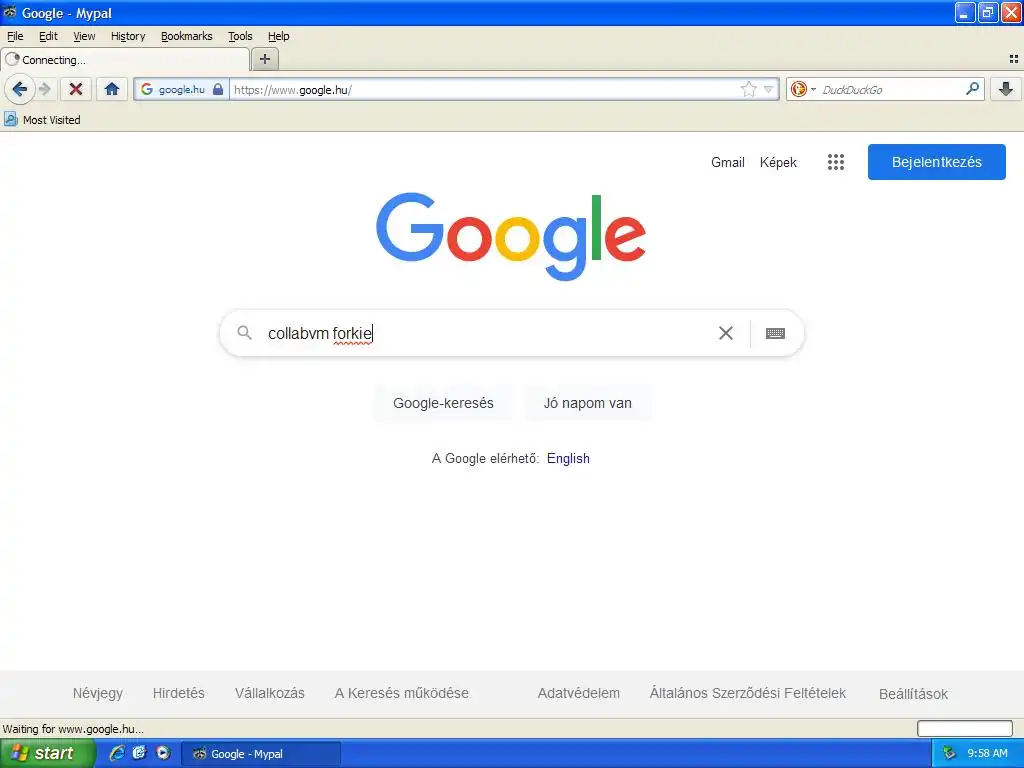Click the Bejelentkezés sign-in button

coord(936,162)
